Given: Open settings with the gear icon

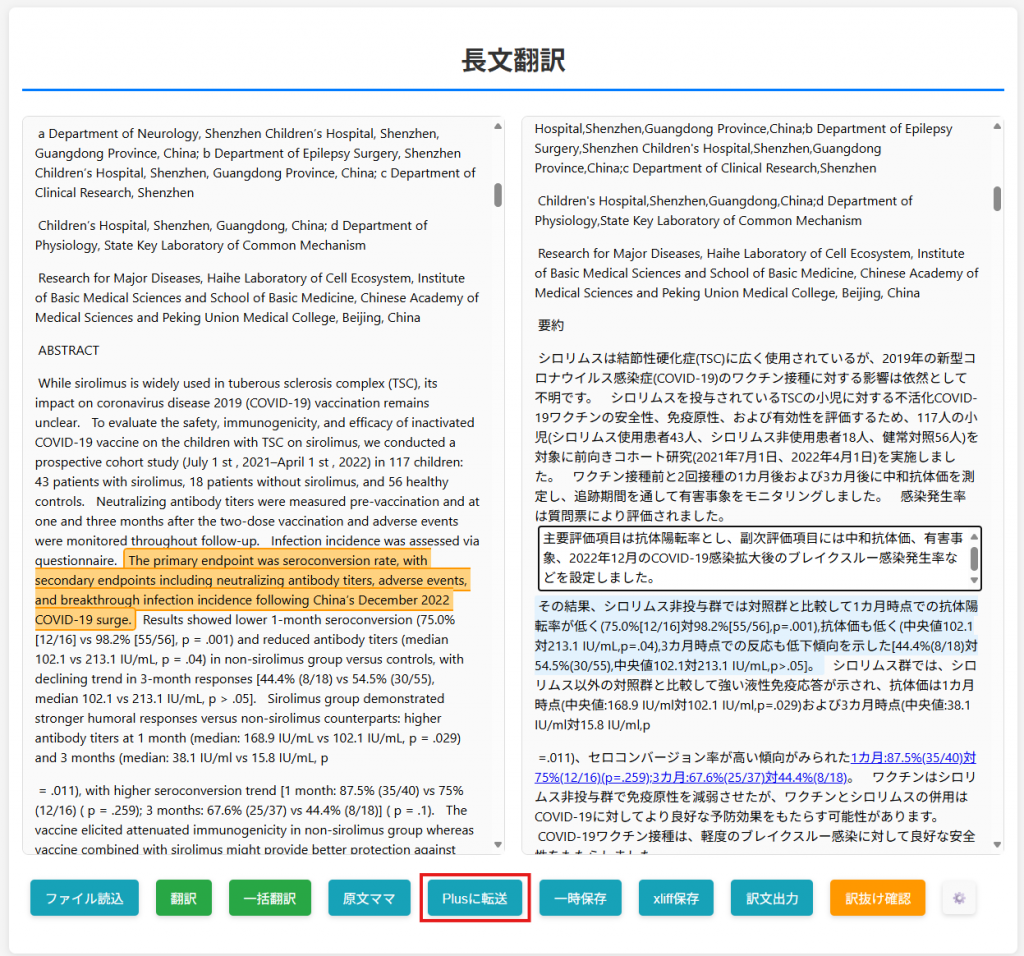Looking at the screenshot, I should click(x=959, y=898).
